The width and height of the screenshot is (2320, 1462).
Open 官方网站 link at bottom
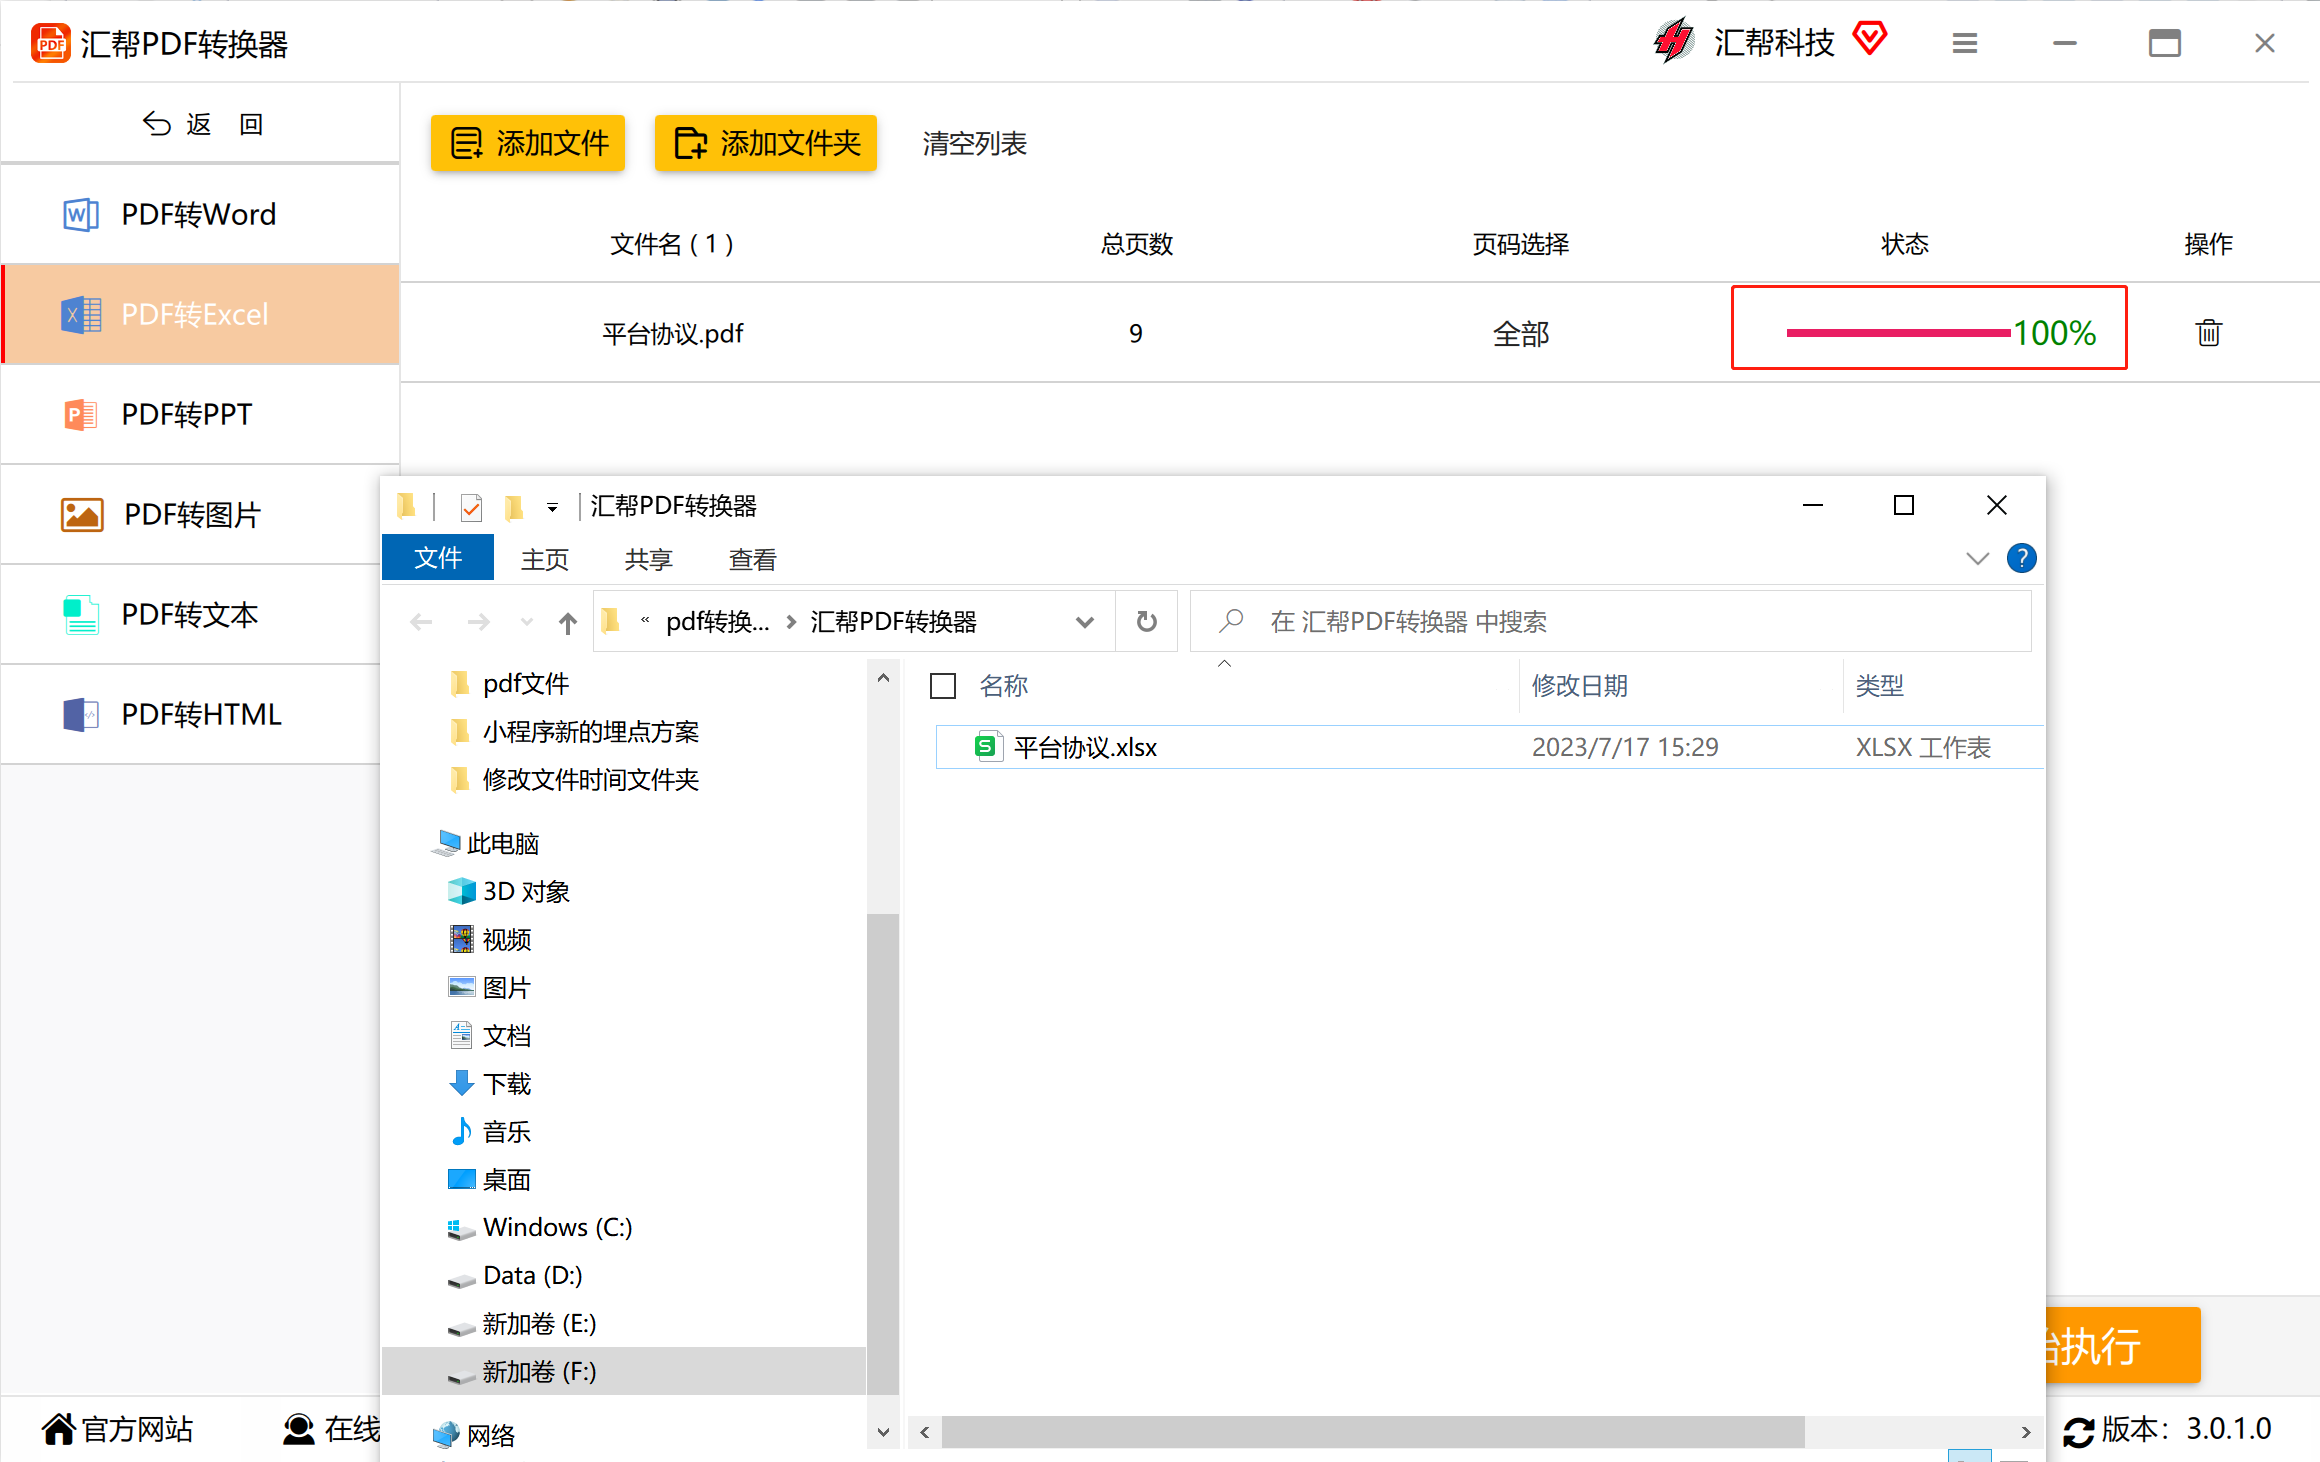[118, 1429]
